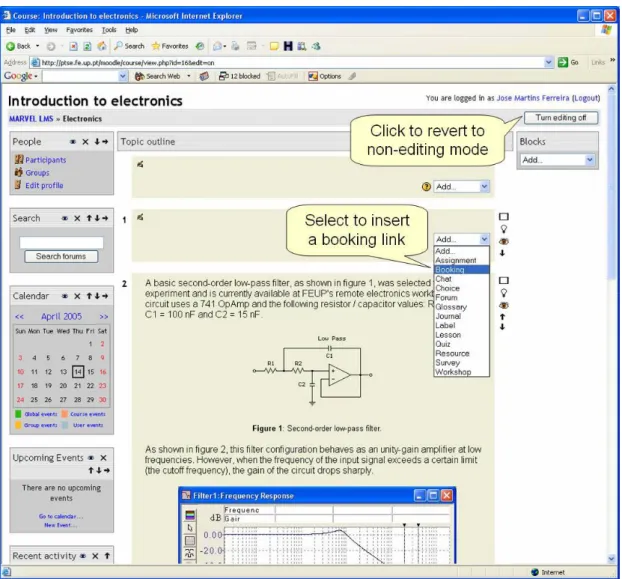Delete the Upcoming Events block
Screen dimensions: 622x579
click(x=103, y=458)
